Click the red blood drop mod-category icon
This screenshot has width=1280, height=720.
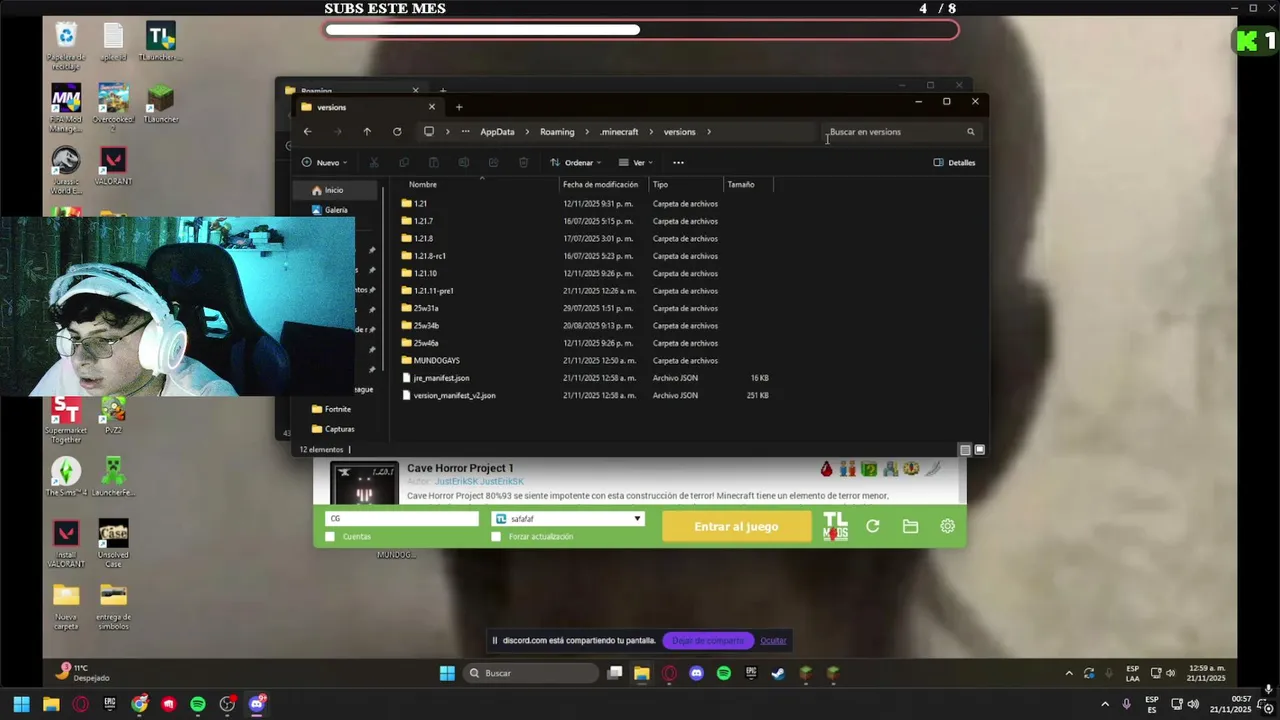[x=826, y=468]
